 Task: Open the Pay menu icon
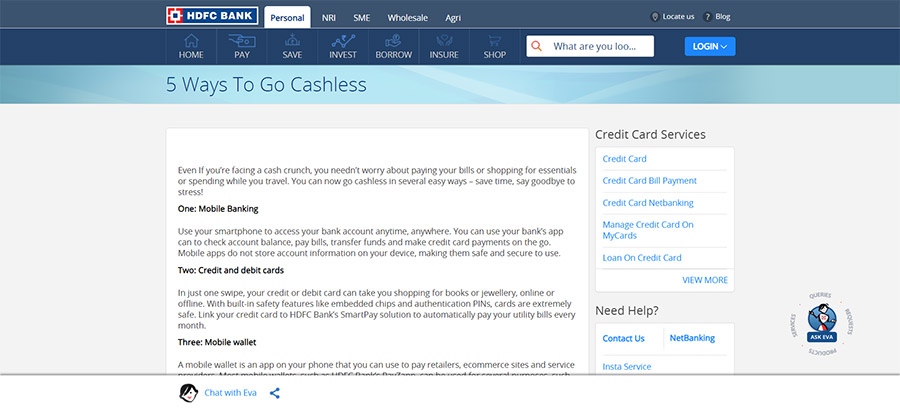point(242,41)
